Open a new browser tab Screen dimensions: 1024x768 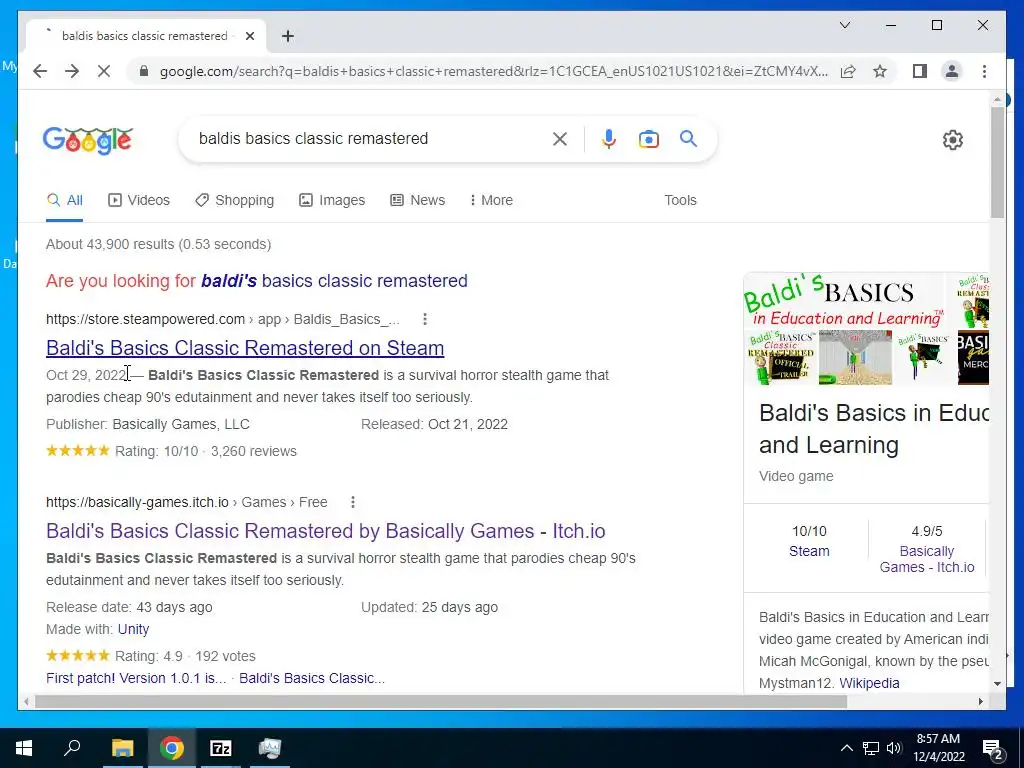288,36
